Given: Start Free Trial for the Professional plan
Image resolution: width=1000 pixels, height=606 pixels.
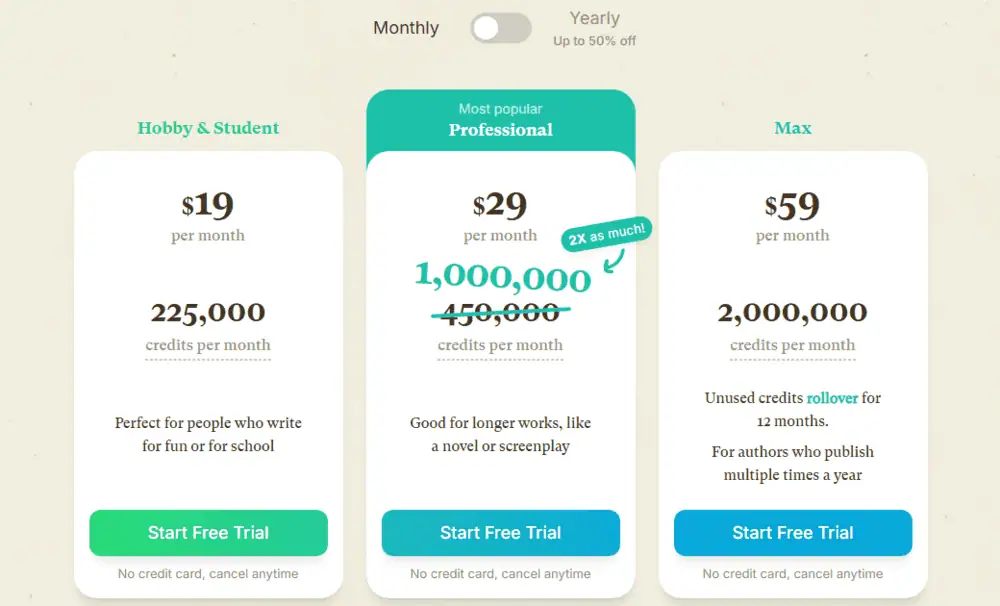Looking at the screenshot, I should tap(500, 533).
